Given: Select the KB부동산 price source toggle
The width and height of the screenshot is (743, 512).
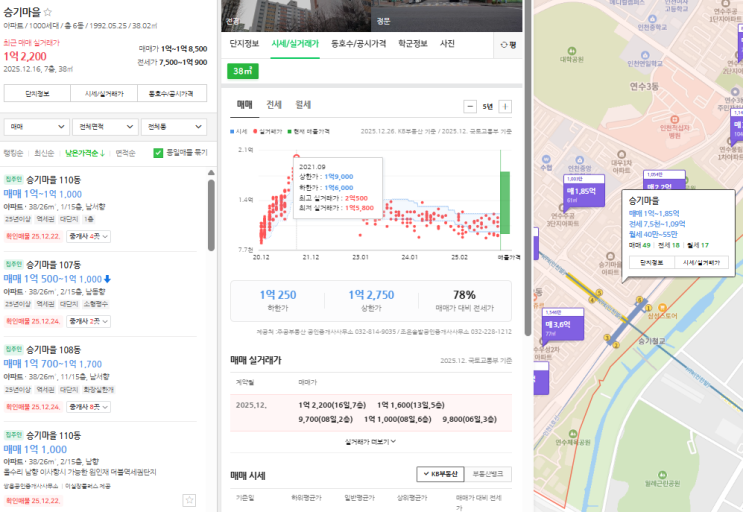Looking at the screenshot, I should 441,474.
